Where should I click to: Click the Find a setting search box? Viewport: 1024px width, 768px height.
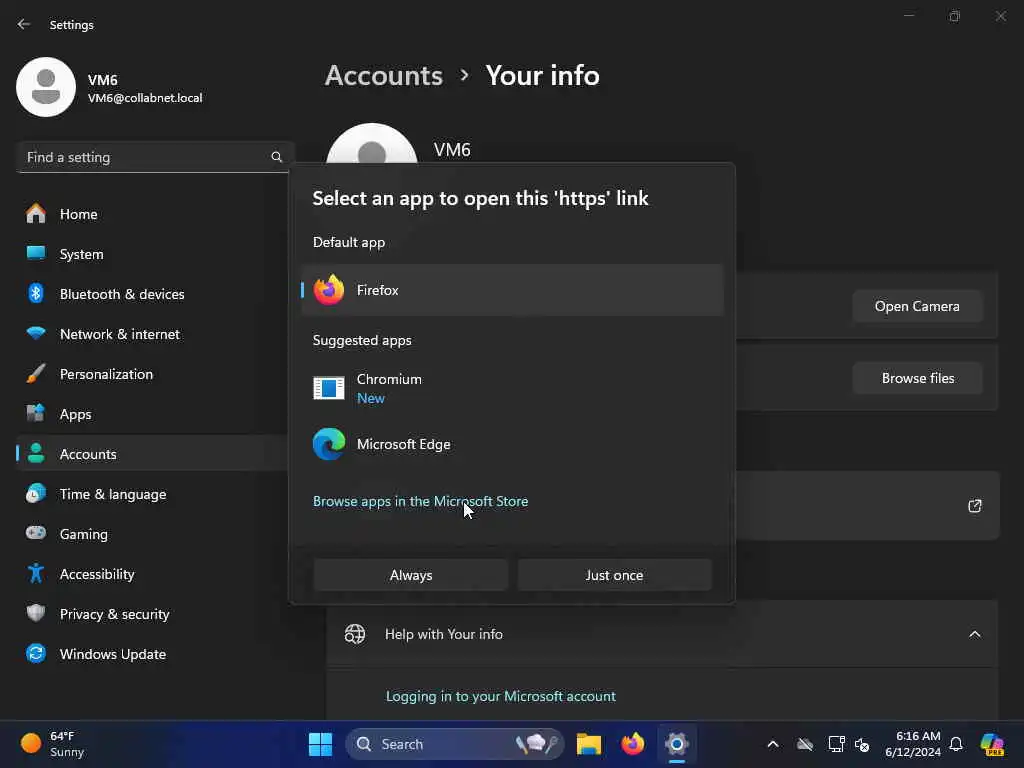pos(154,157)
